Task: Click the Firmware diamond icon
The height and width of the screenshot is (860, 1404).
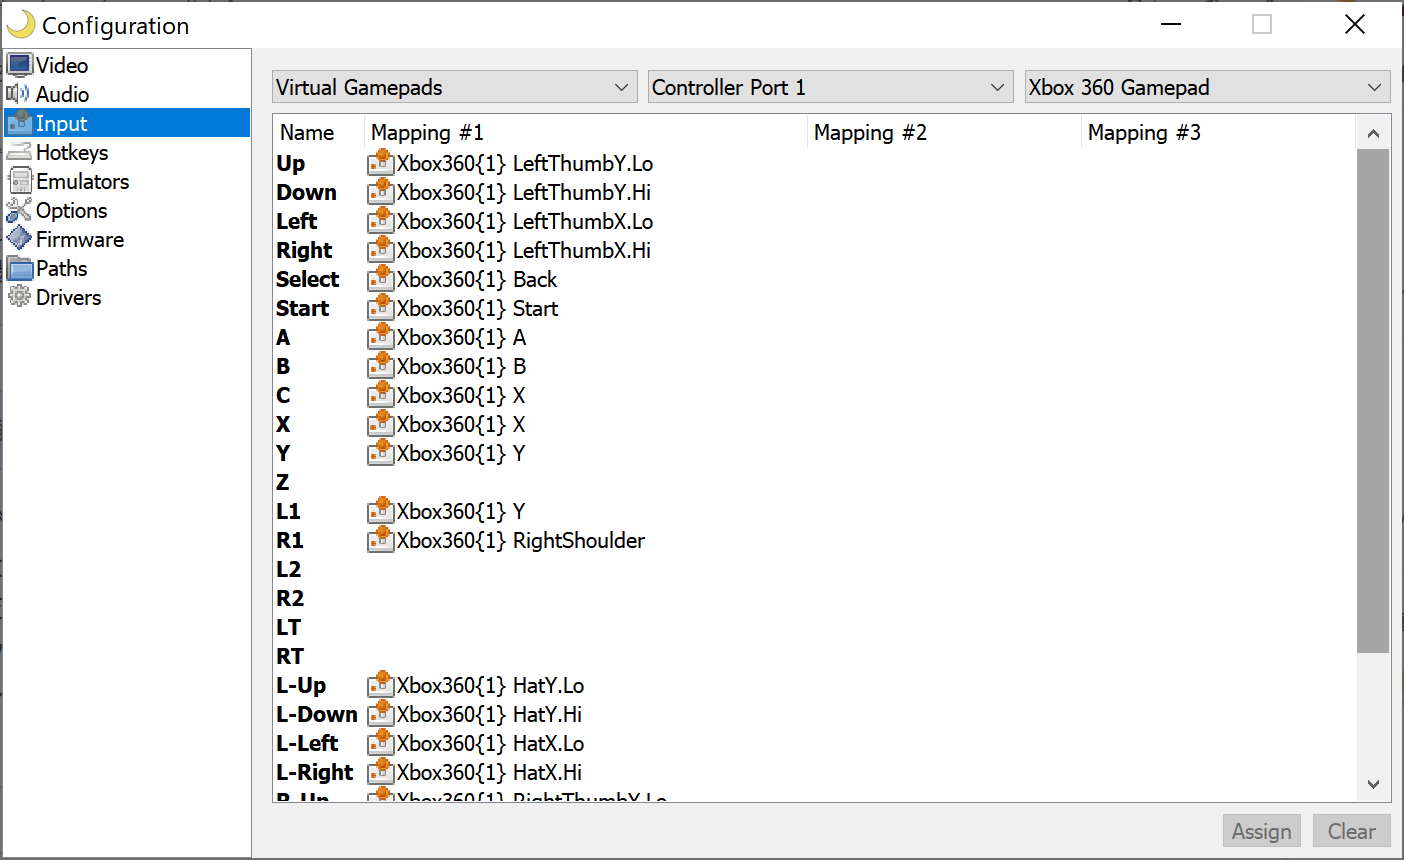Action: (x=20, y=239)
